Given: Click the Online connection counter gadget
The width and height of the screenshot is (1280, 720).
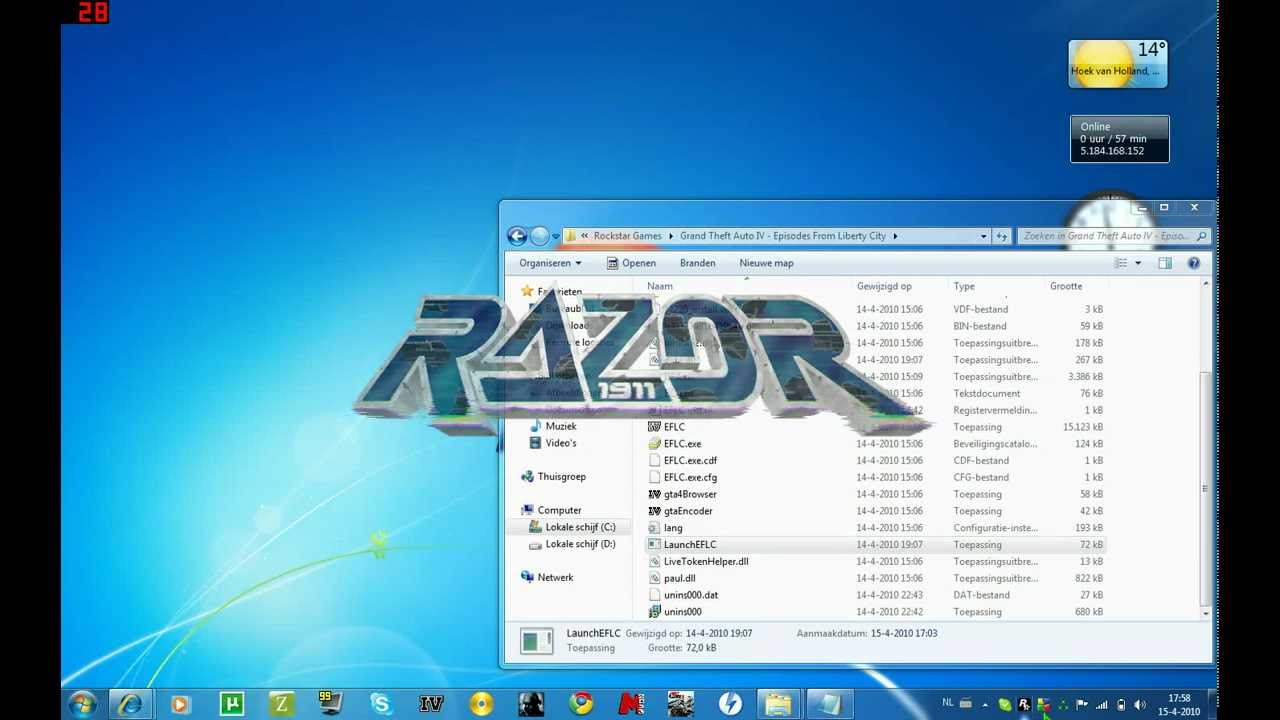Looking at the screenshot, I should point(1120,139).
